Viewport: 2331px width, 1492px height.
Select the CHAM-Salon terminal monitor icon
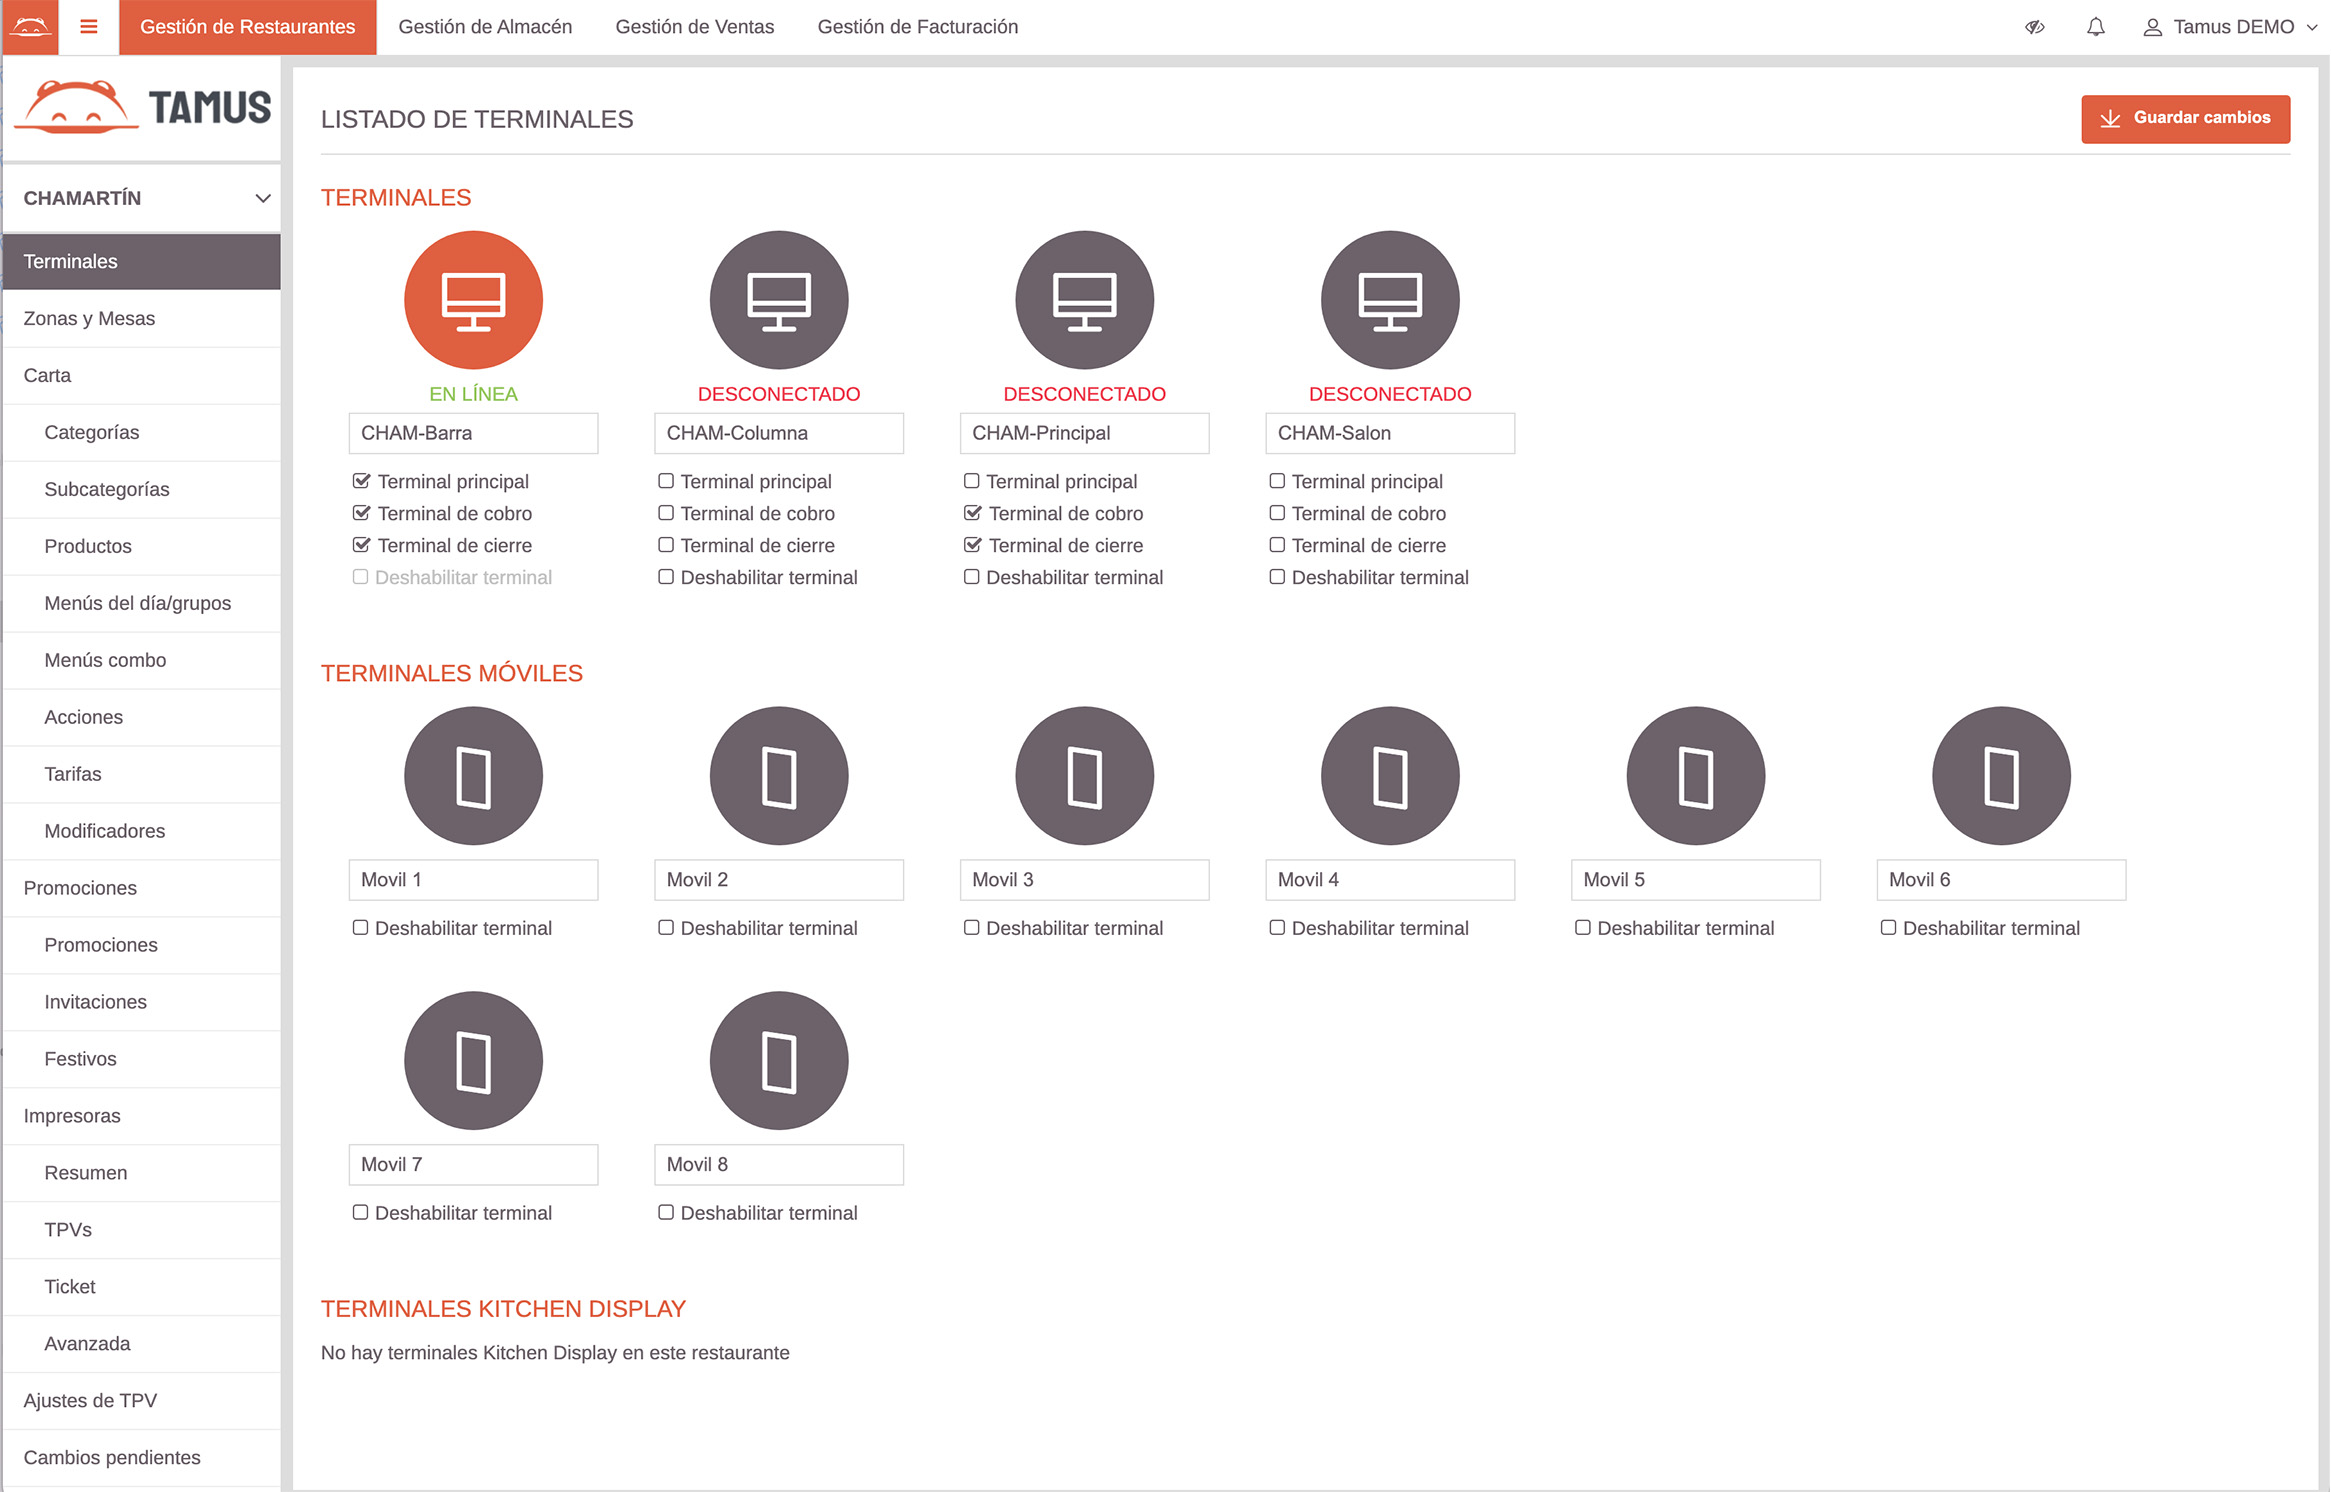click(1389, 300)
